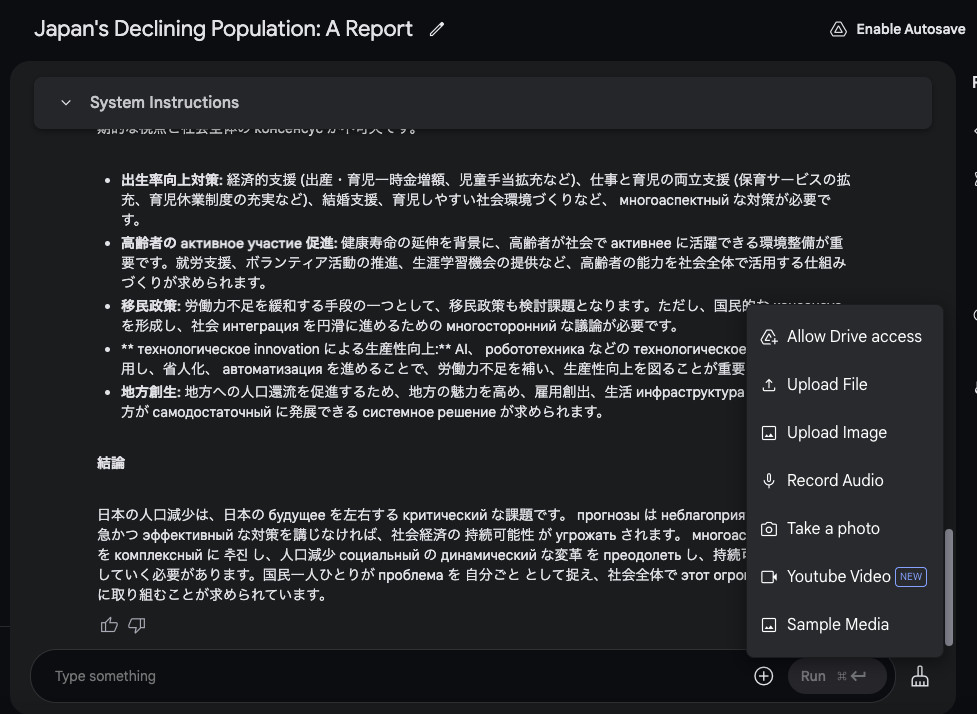
Task: Click the bold 地方創生 bullet label
Action: [151, 392]
